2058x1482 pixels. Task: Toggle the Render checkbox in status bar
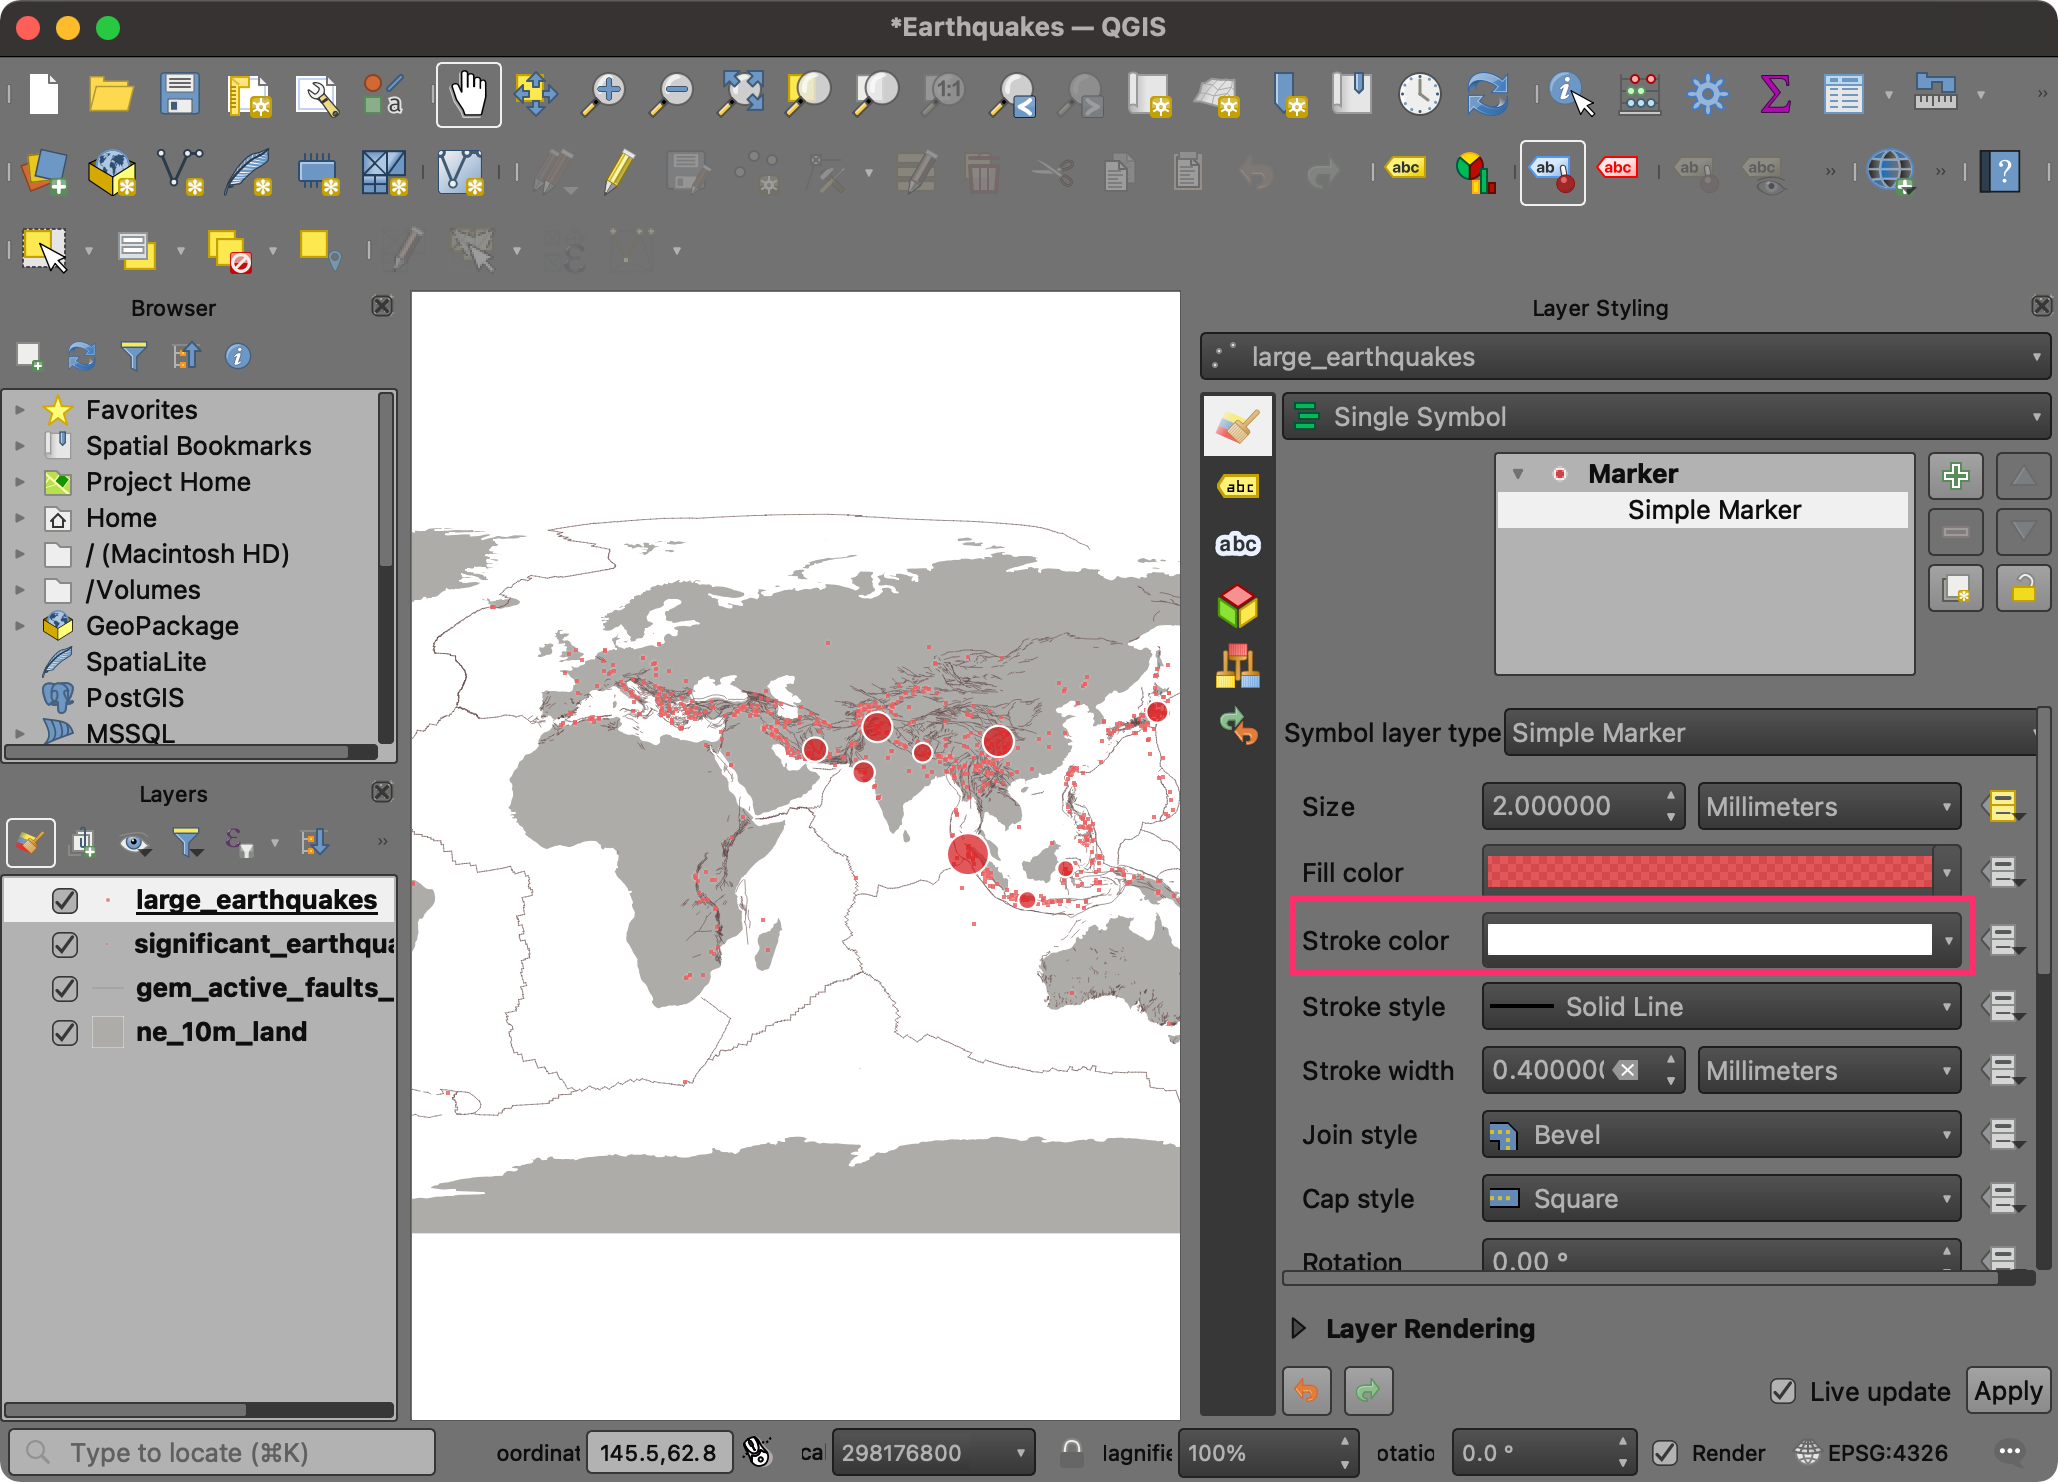[1665, 1452]
